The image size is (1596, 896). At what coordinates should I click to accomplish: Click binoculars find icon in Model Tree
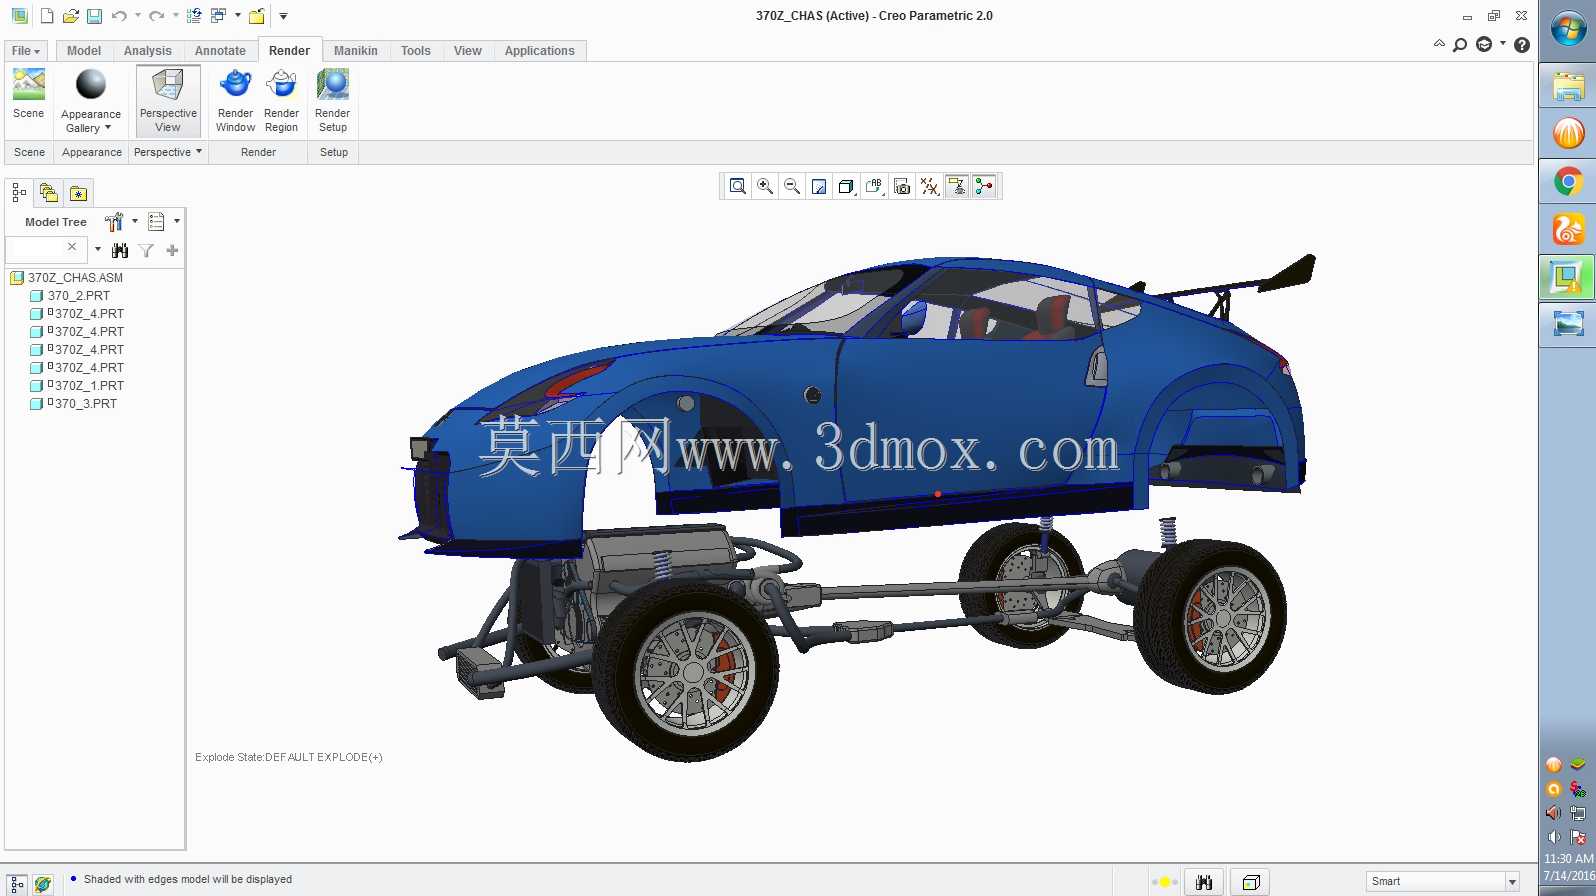click(120, 251)
